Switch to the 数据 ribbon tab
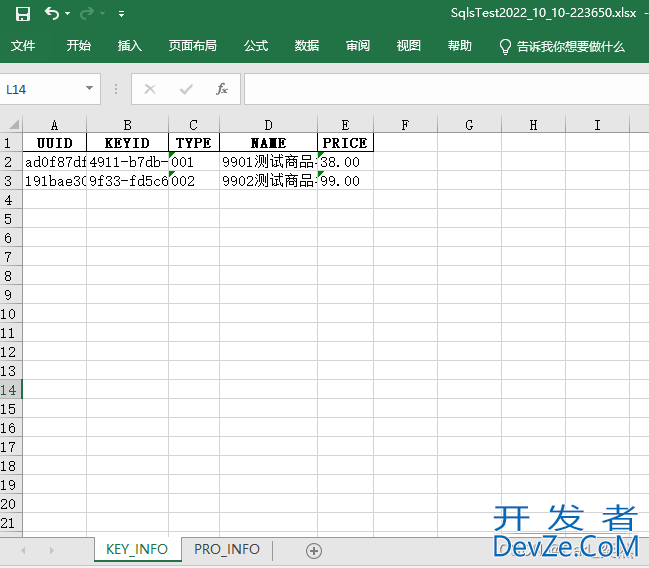The height and width of the screenshot is (568, 649). tap(307, 46)
